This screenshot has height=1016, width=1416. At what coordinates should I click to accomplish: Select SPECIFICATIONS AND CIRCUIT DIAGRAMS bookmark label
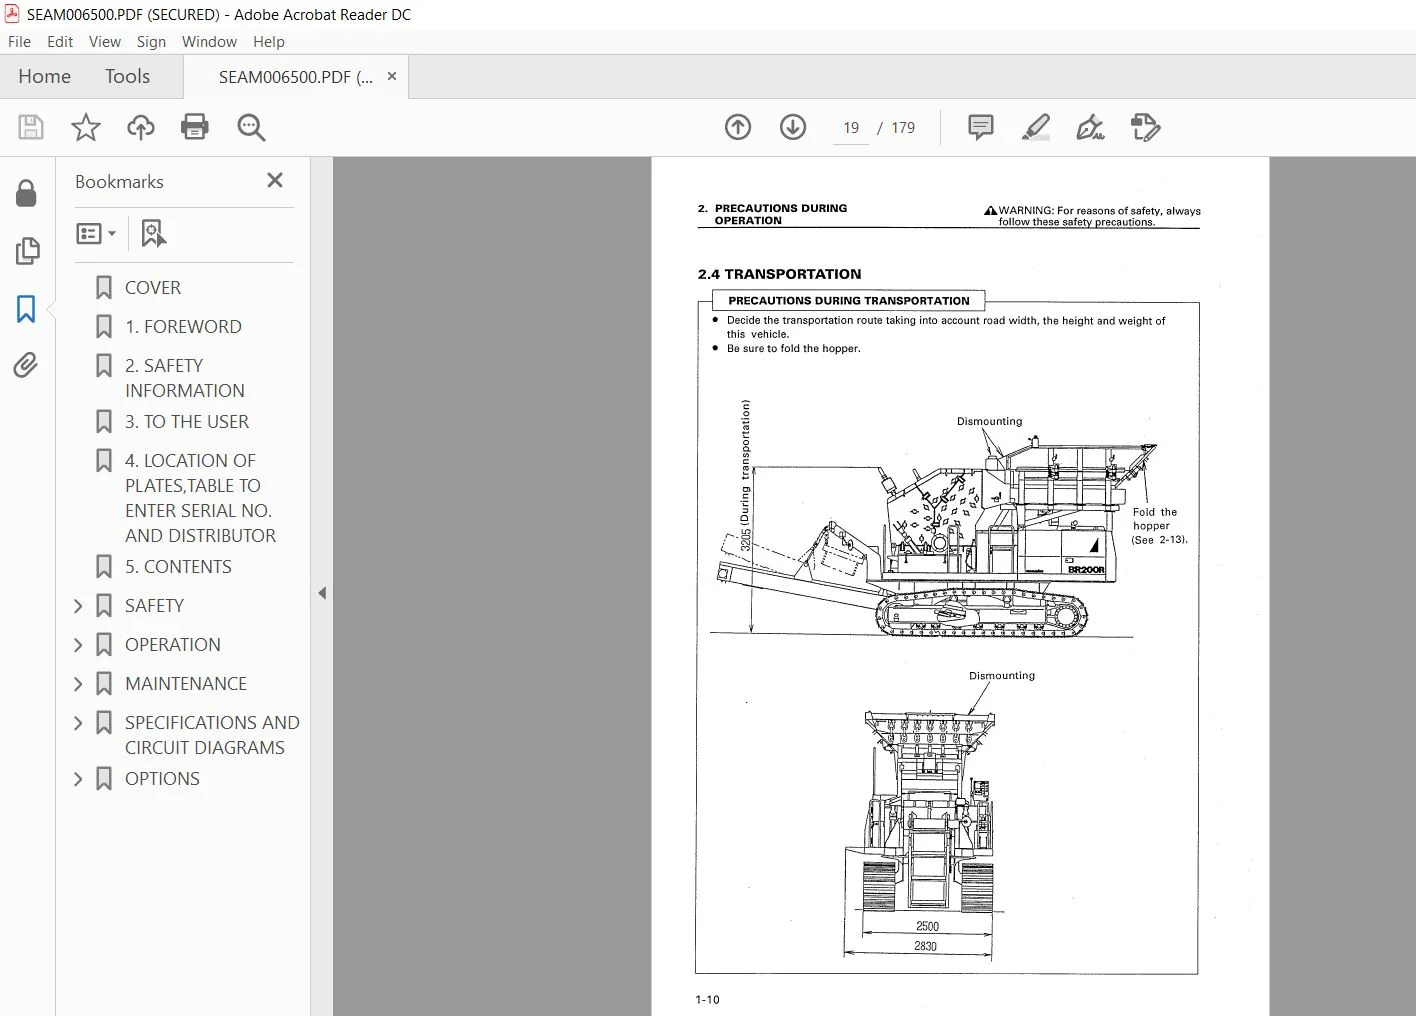[x=212, y=735]
